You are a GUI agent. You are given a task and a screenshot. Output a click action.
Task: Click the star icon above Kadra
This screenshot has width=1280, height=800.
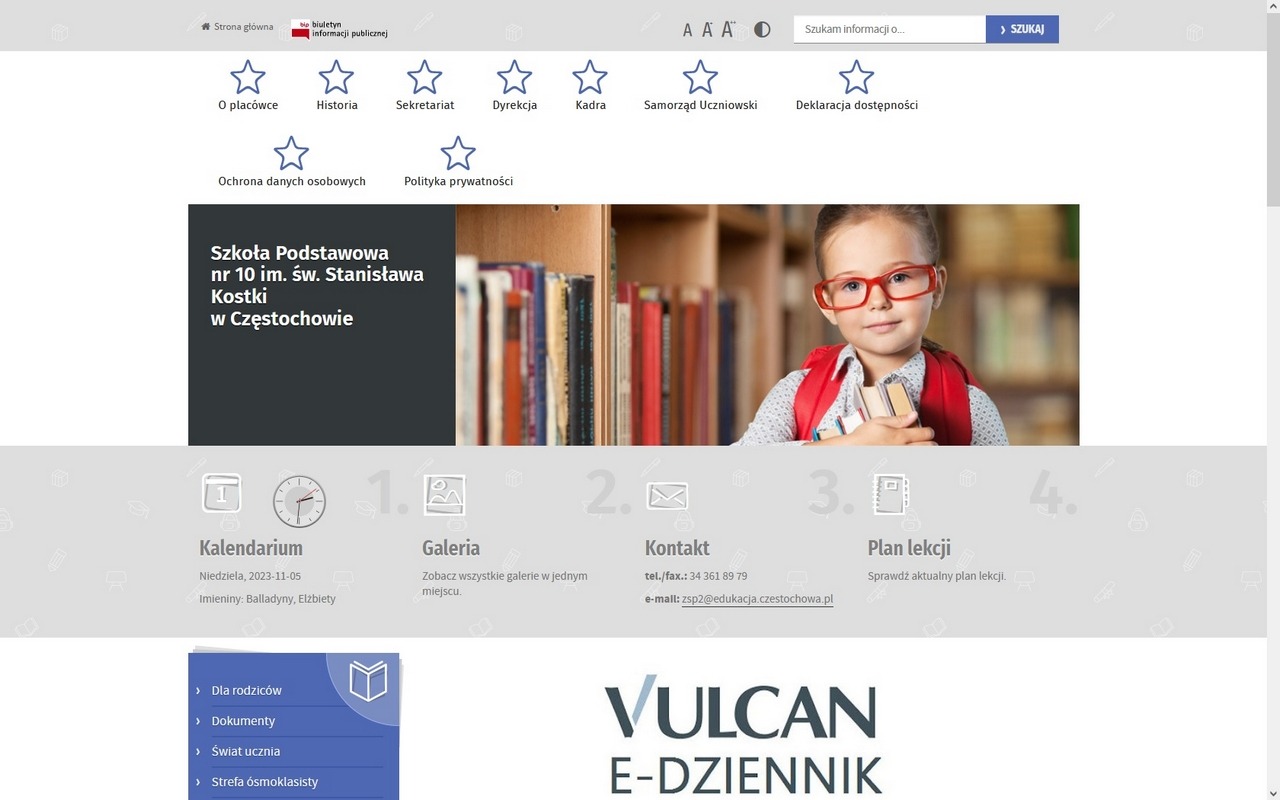click(590, 77)
